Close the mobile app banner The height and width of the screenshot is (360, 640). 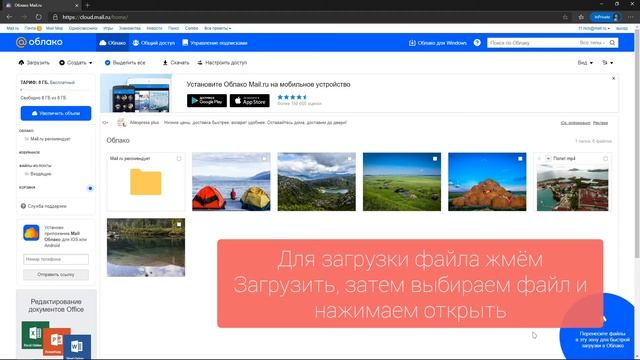point(613,78)
